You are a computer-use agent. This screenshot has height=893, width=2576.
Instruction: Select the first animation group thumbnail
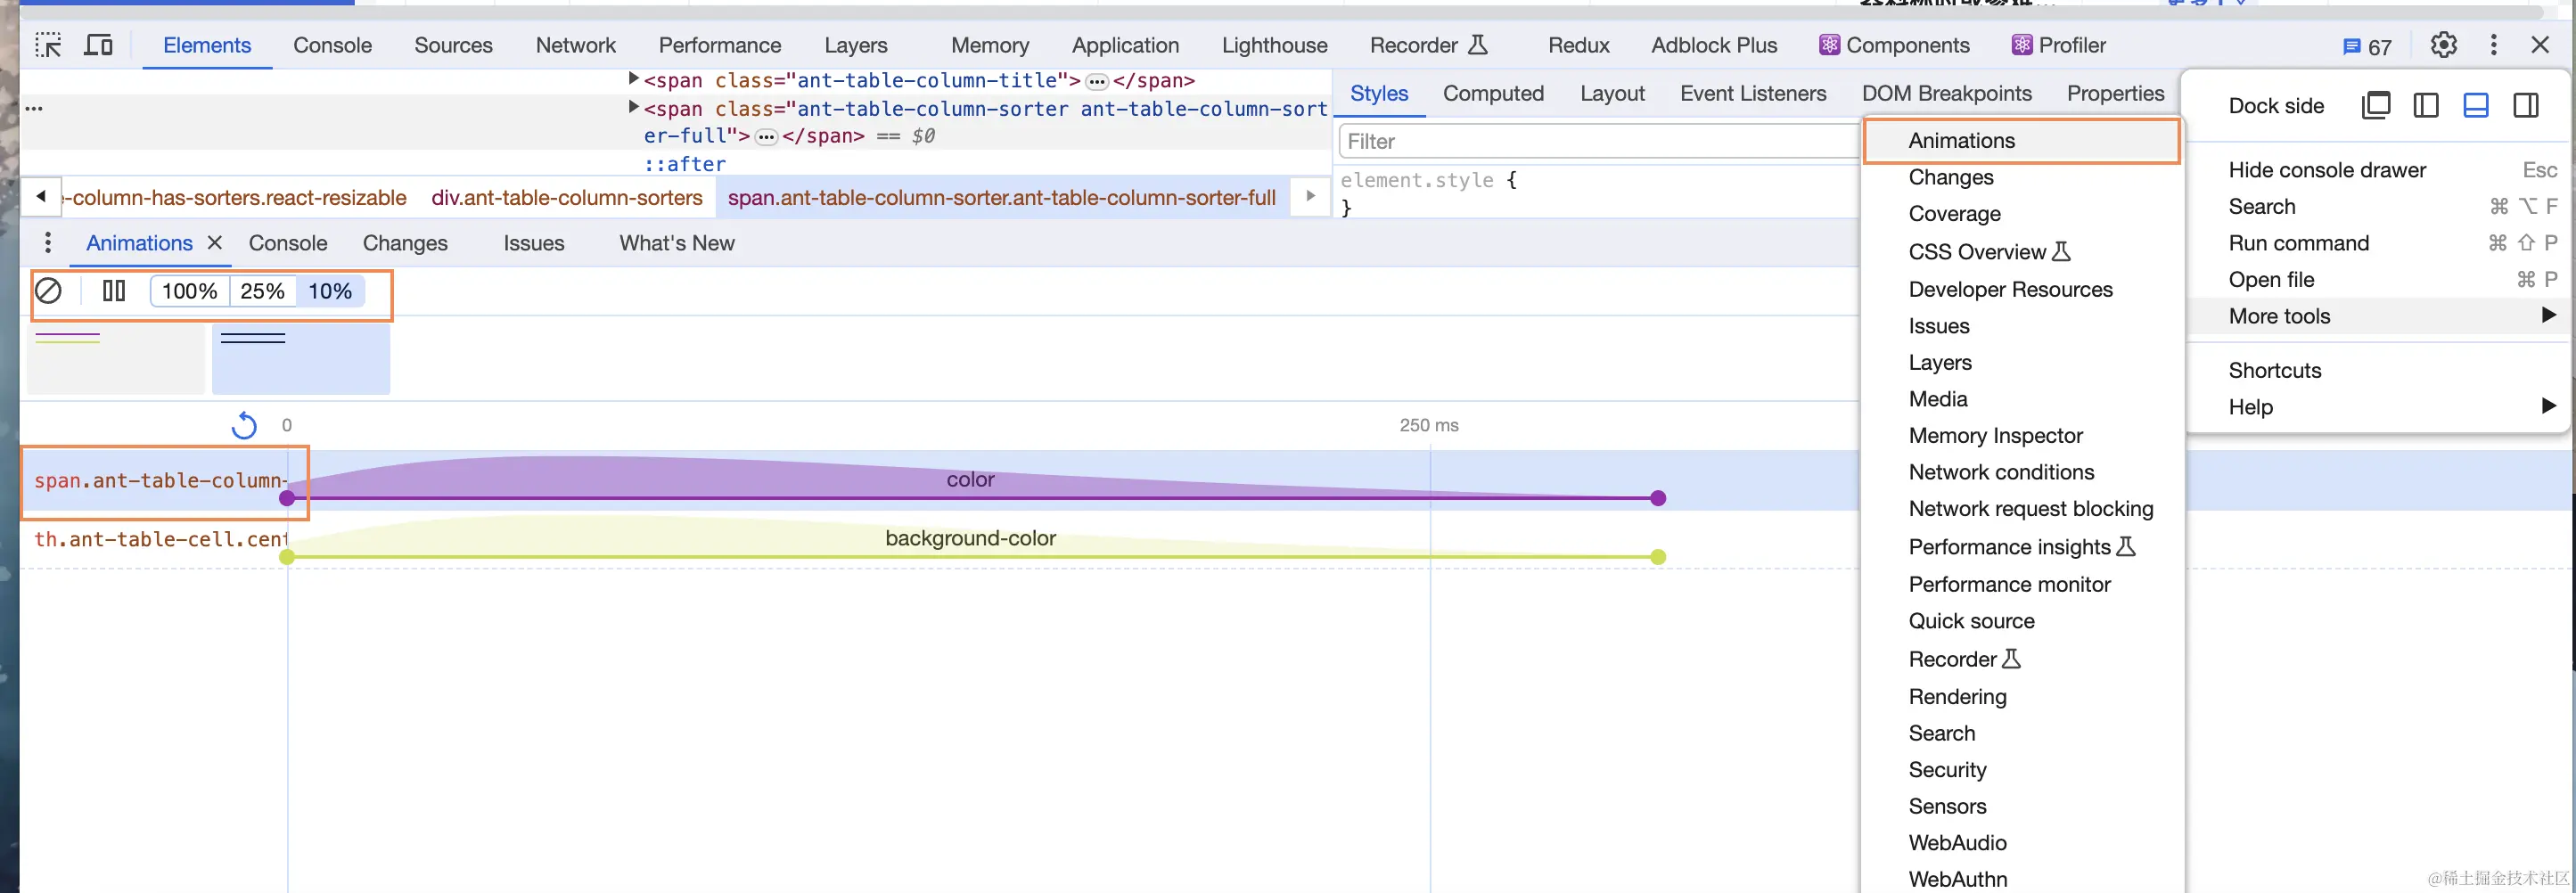[x=115, y=359]
